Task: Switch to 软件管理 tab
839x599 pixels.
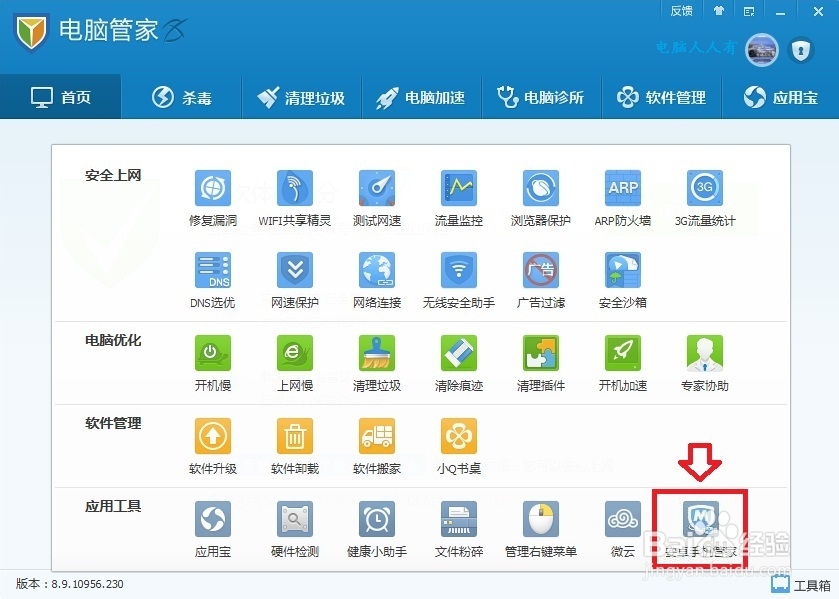Action: (662, 97)
